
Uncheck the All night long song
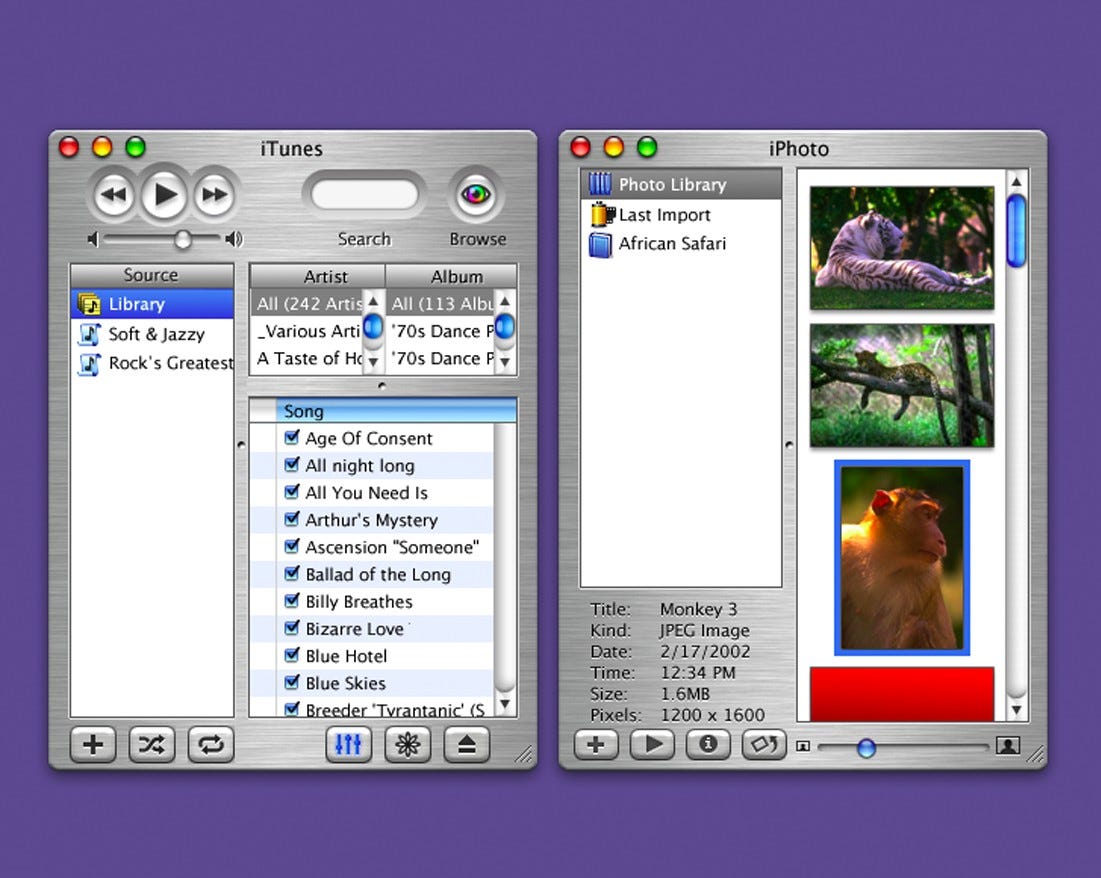point(292,465)
